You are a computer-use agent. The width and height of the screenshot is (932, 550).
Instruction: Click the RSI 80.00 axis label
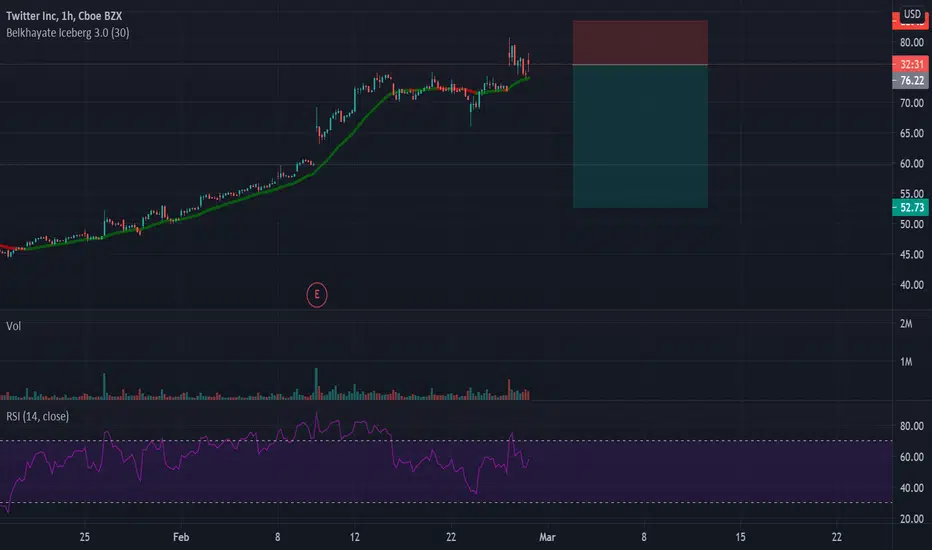tap(912, 426)
